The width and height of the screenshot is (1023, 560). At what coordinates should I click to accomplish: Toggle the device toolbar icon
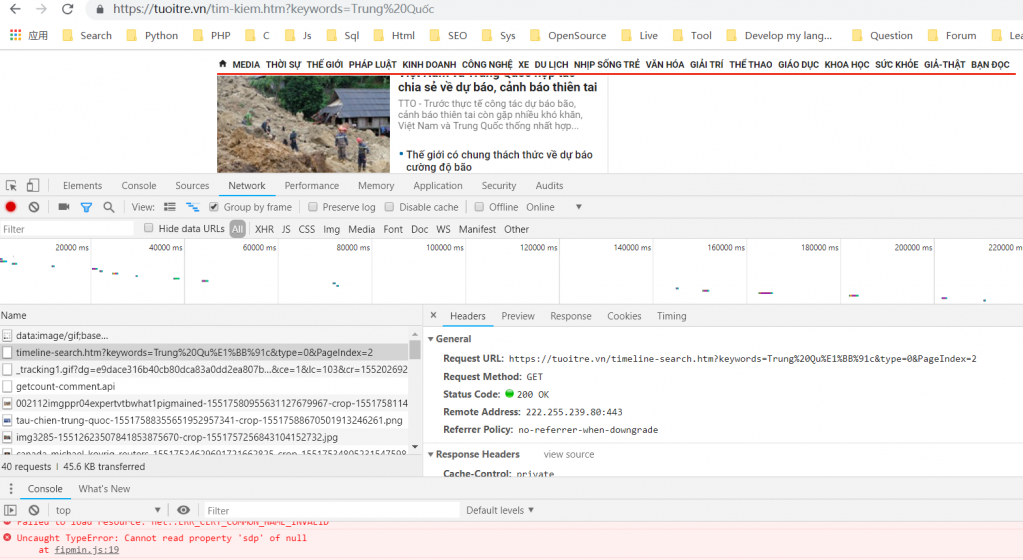coord(33,185)
